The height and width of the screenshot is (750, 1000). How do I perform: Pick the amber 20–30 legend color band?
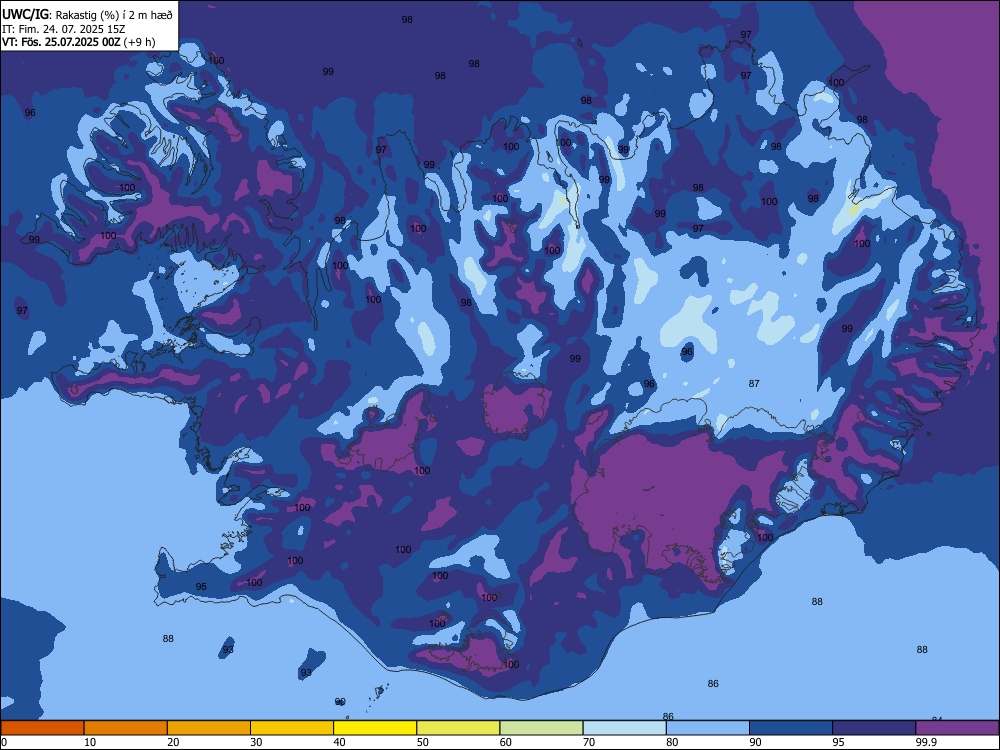[209, 728]
